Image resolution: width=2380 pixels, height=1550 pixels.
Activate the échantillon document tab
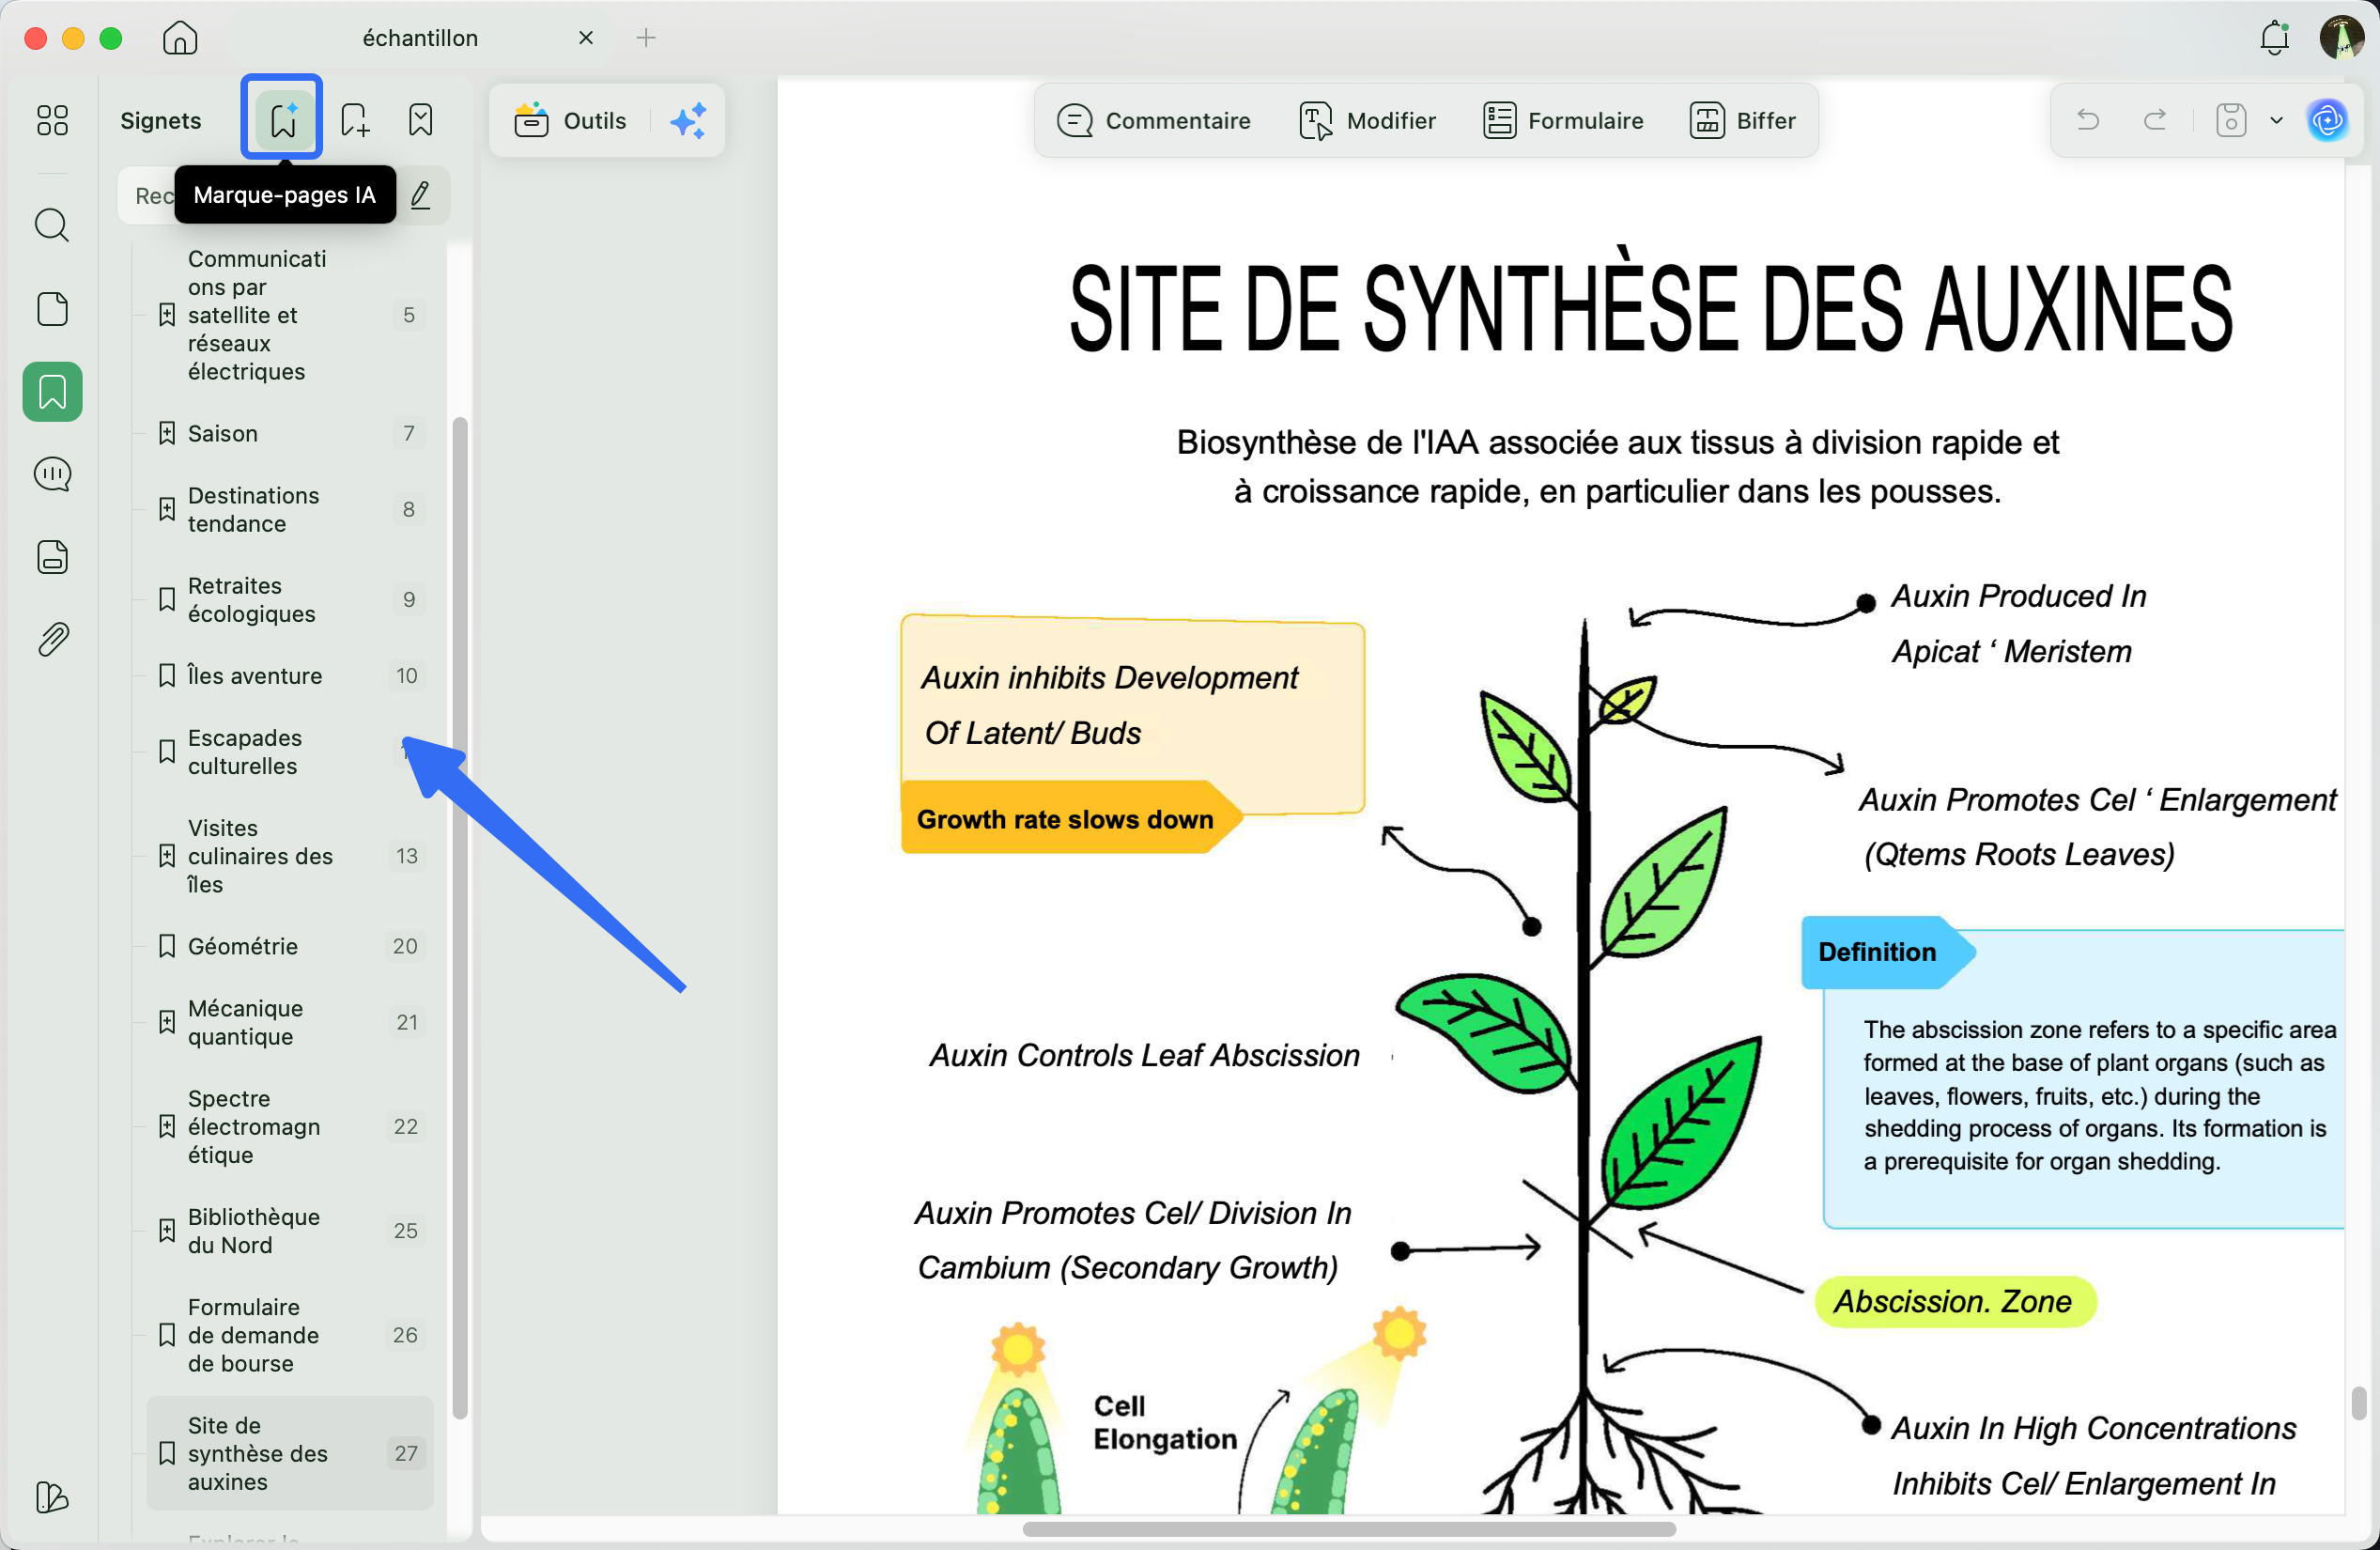(420, 37)
